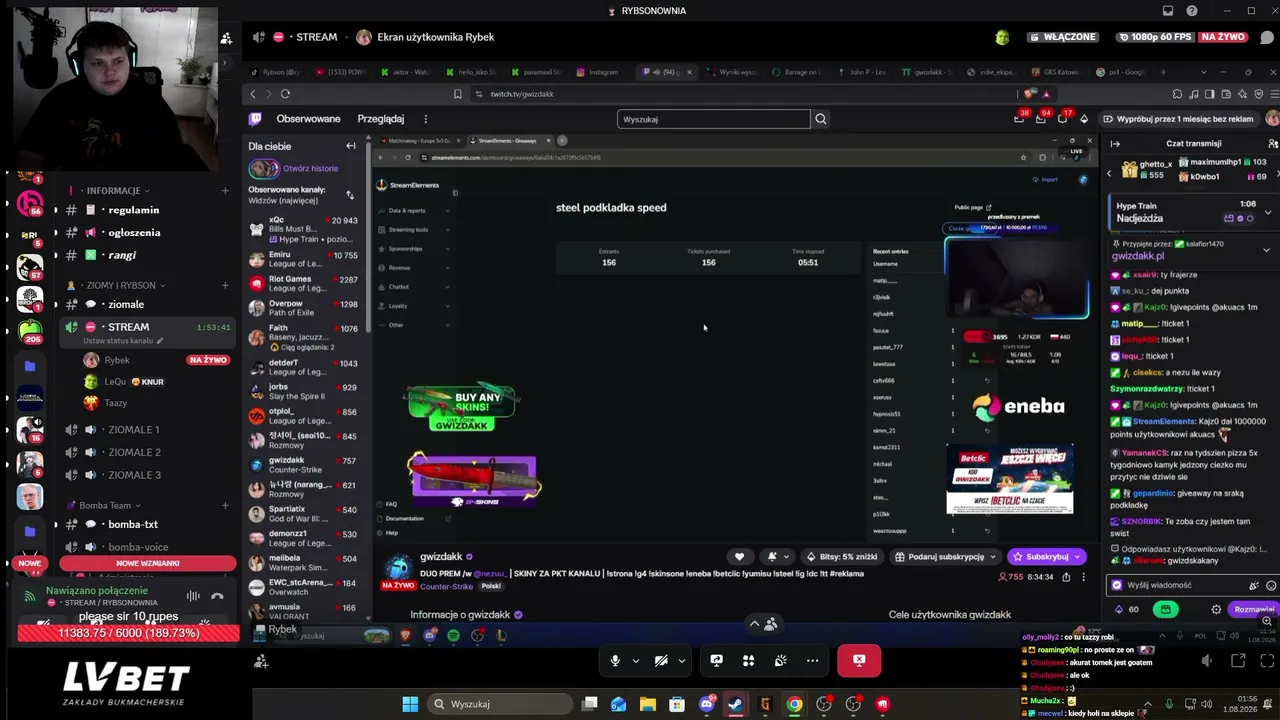Focus the Twitch Wyszukaj search field
This screenshot has height=720, width=1280.
pyautogui.click(x=713, y=119)
